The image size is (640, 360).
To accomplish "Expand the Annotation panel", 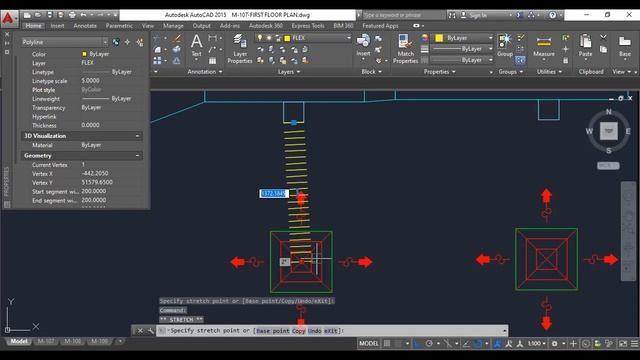I will (x=205, y=72).
